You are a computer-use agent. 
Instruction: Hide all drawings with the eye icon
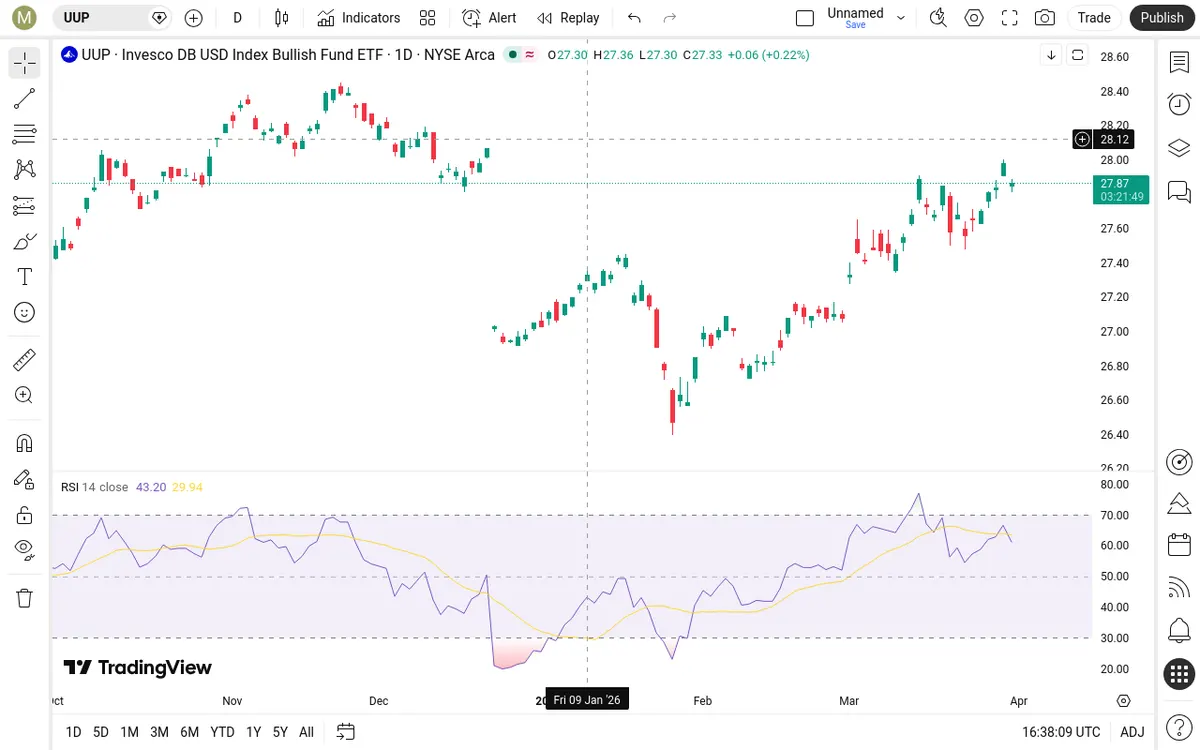25,548
